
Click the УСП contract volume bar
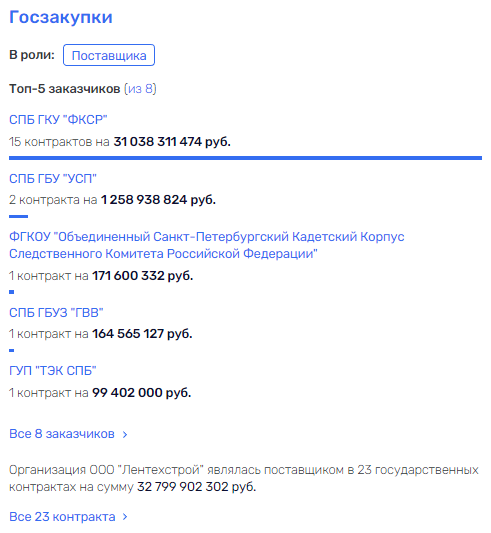coord(18,217)
